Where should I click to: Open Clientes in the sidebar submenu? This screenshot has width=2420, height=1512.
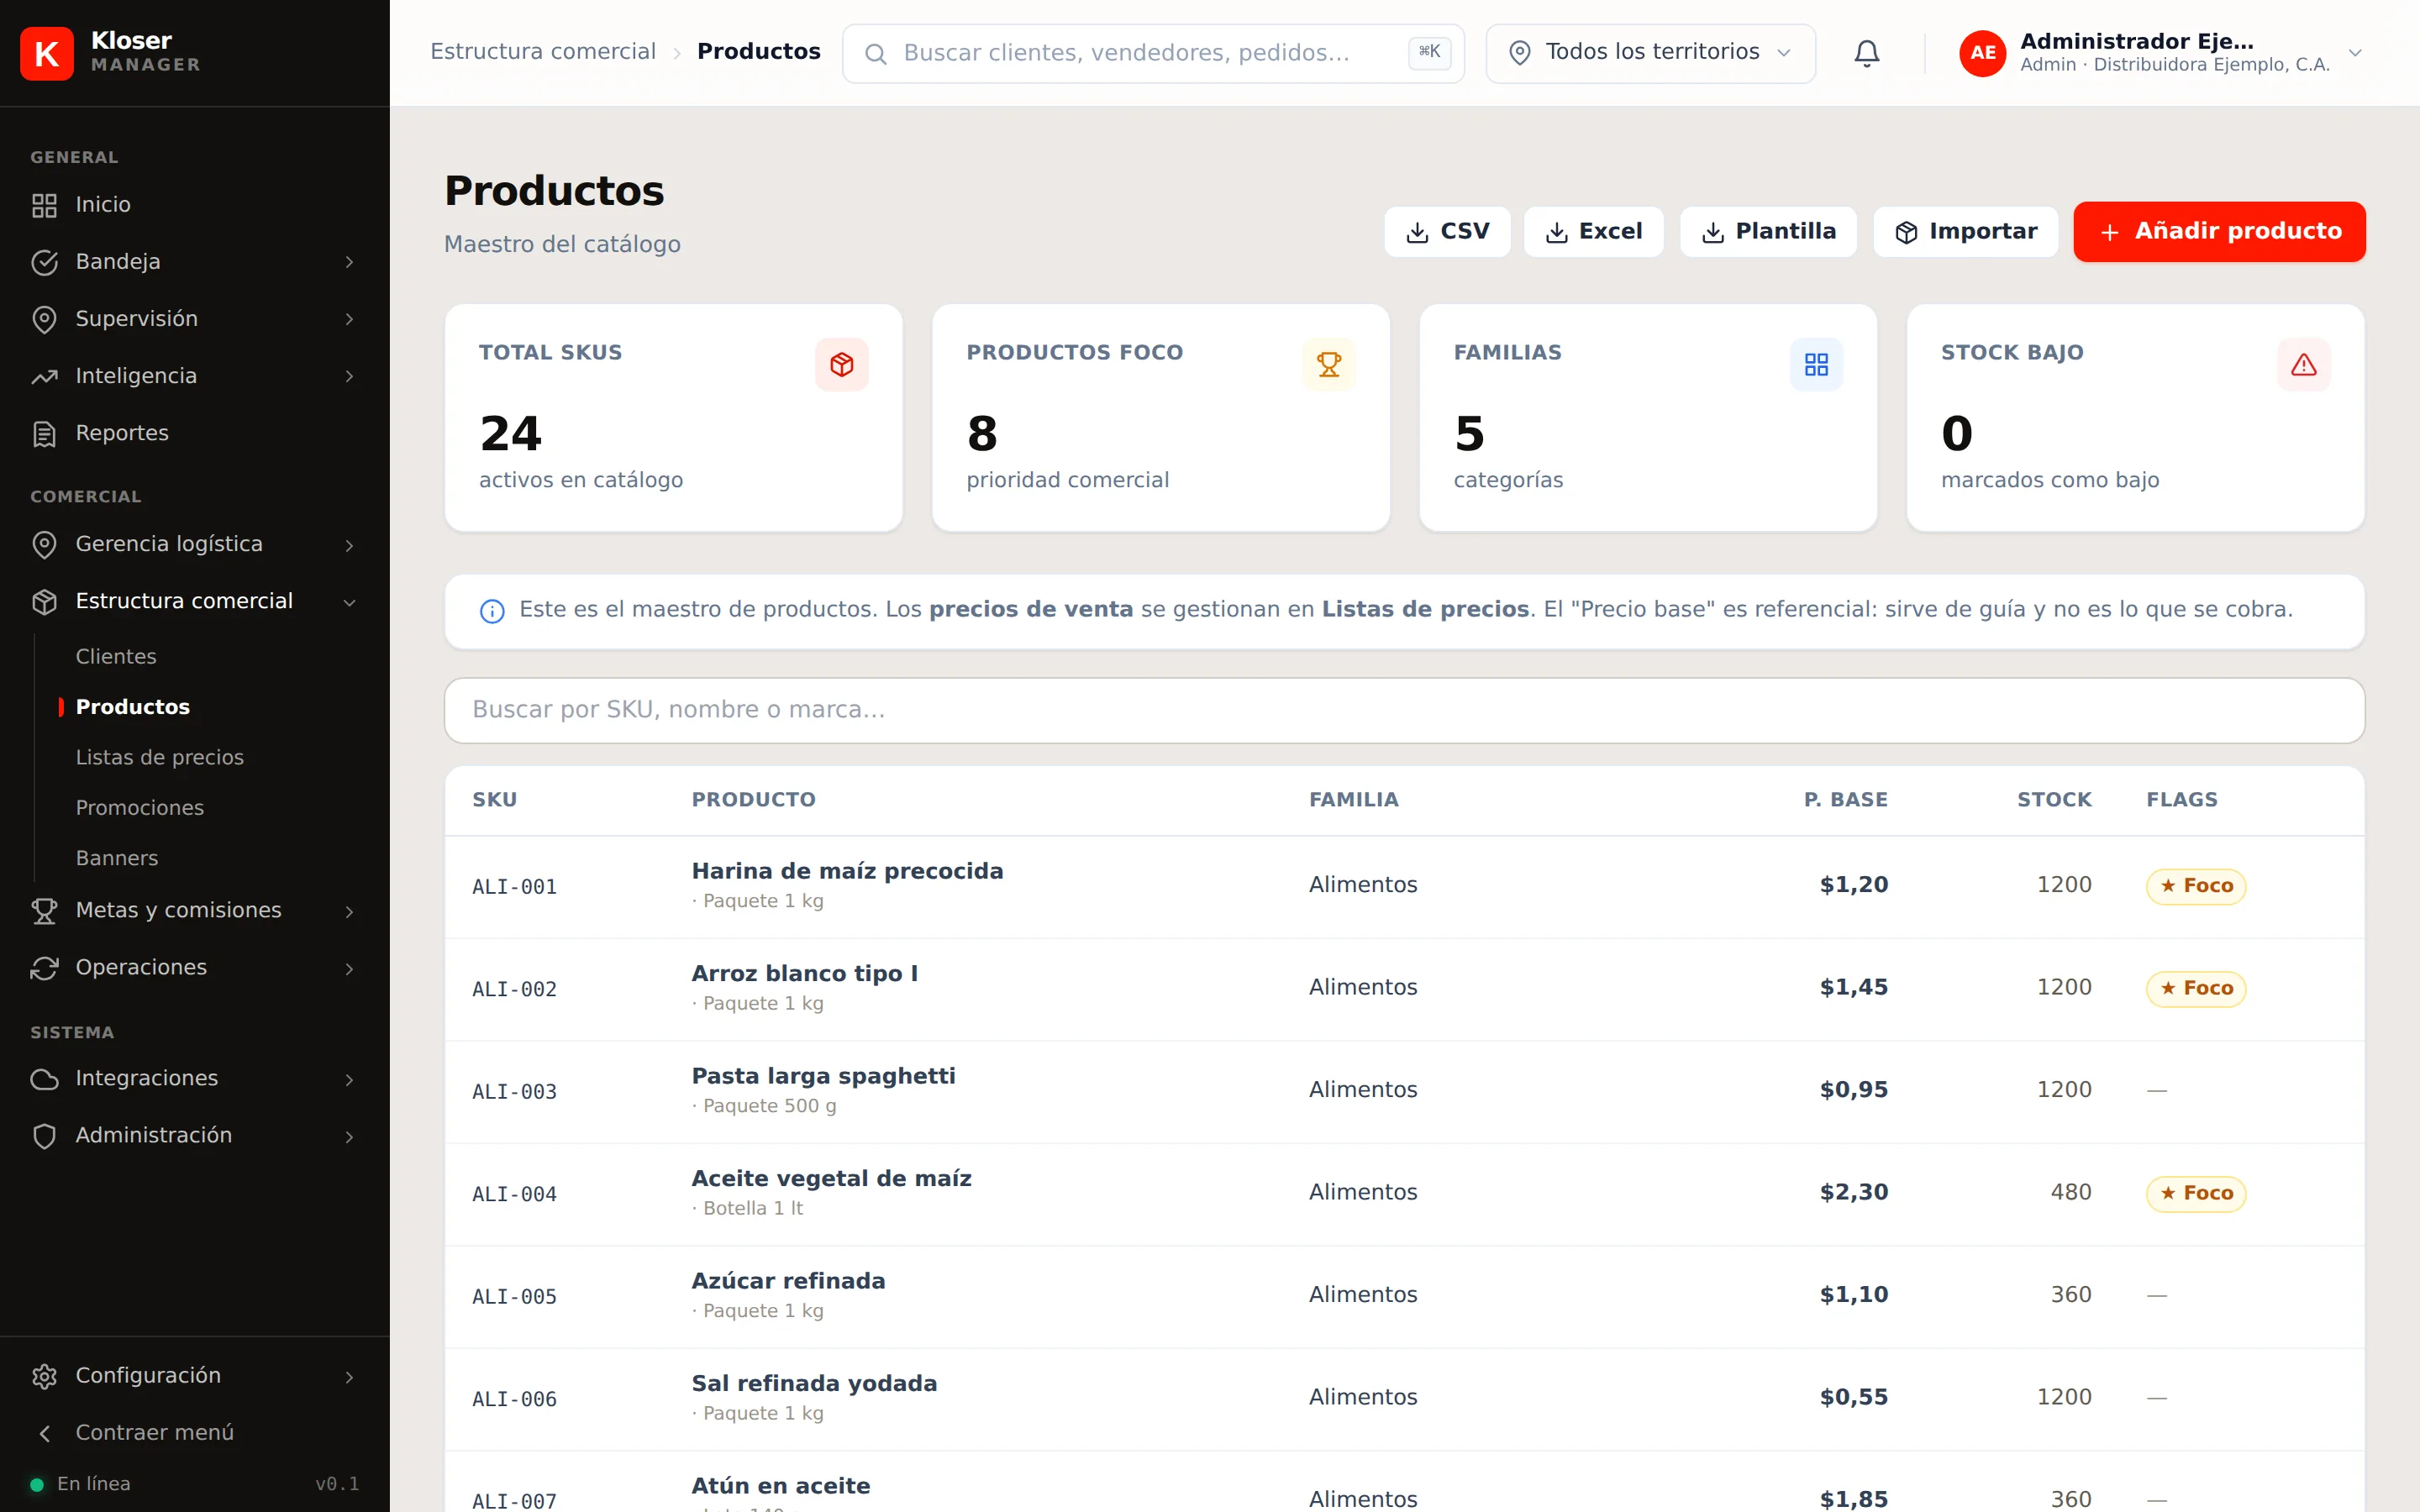116,657
